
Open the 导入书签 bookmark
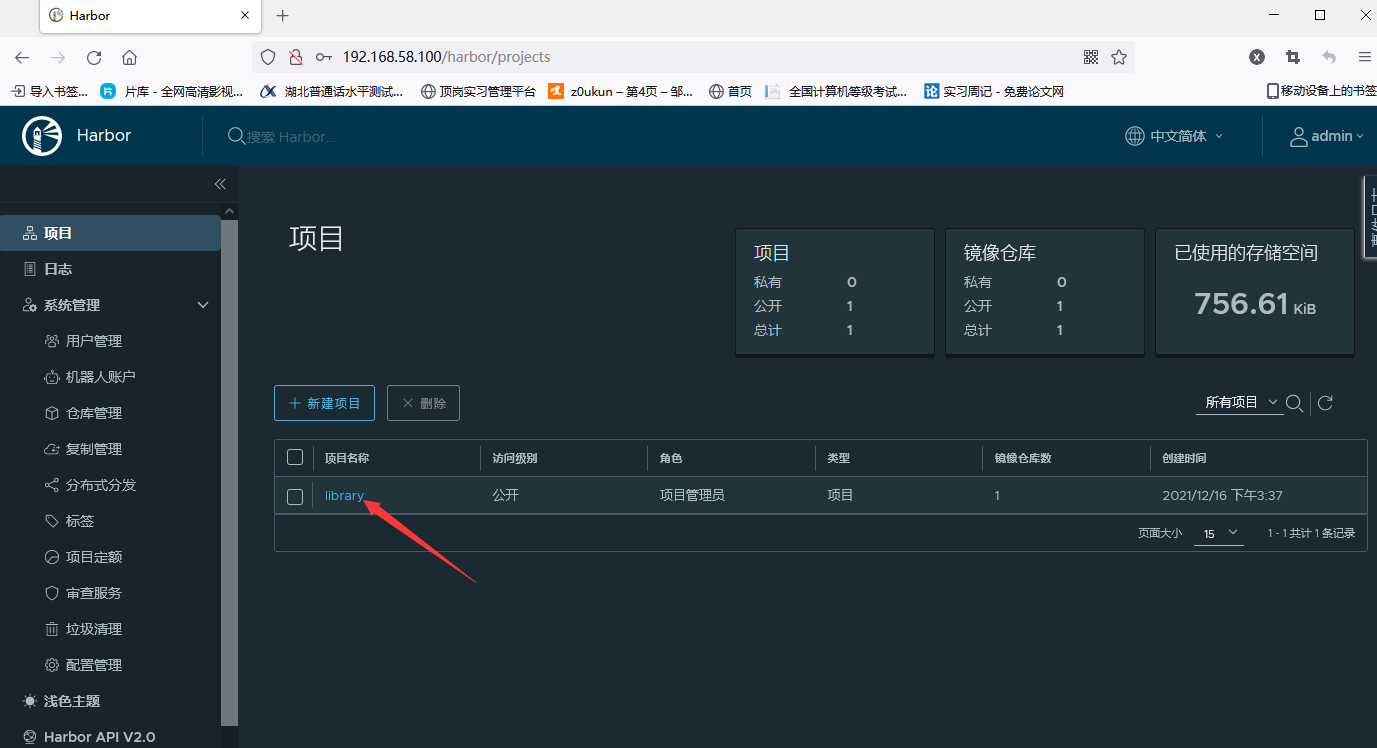click(50, 91)
